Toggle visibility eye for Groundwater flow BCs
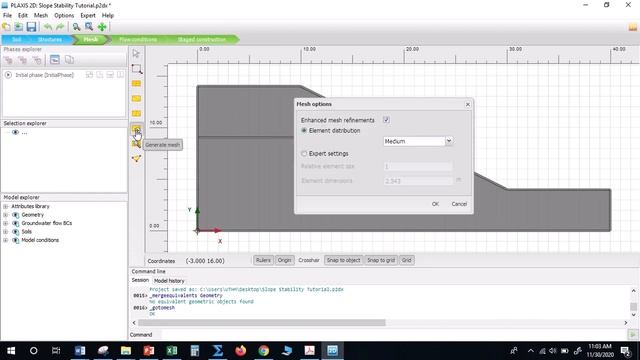The height and width of the screenshot is (360, 640). point(16,223)
